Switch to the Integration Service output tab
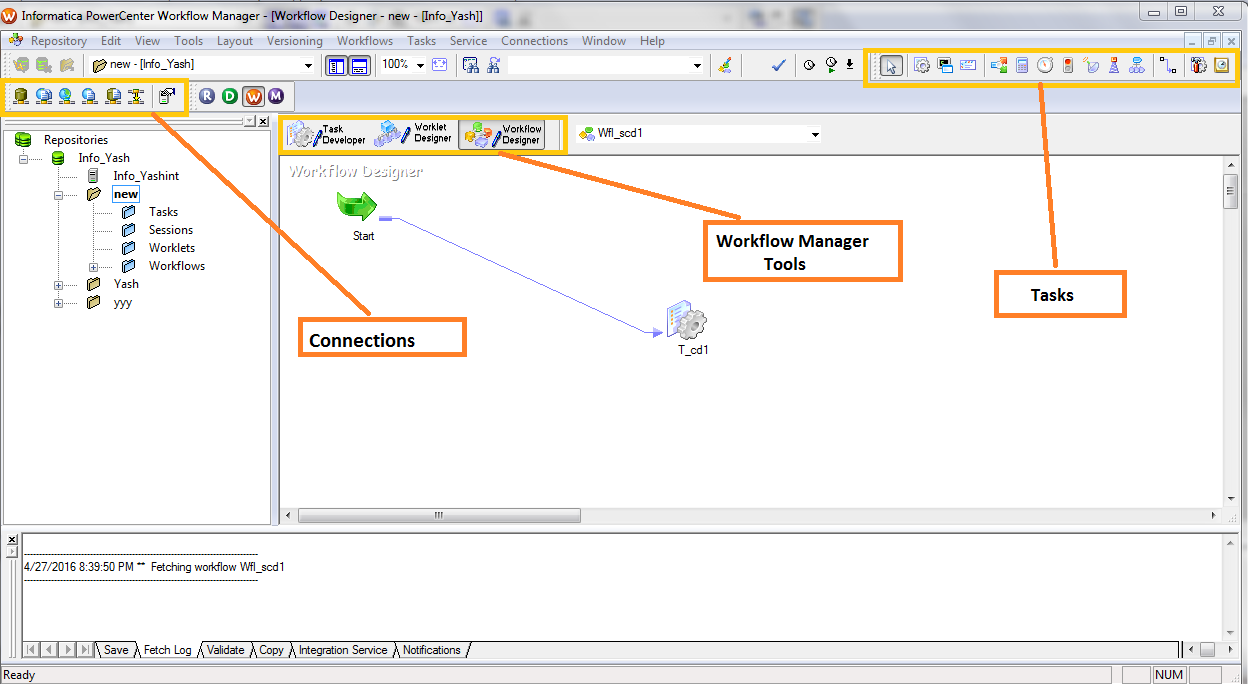The height and width of the screenshot is (684, 1248). click(343, 650)
